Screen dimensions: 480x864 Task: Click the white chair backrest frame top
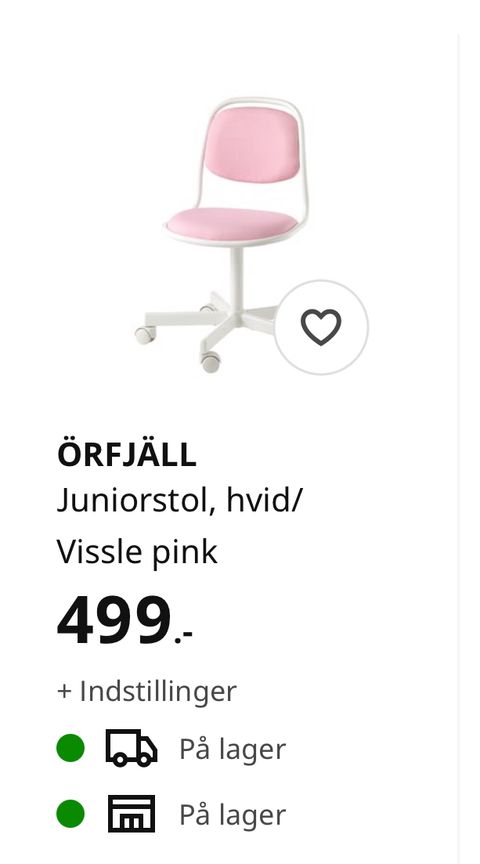click(253, 102)
